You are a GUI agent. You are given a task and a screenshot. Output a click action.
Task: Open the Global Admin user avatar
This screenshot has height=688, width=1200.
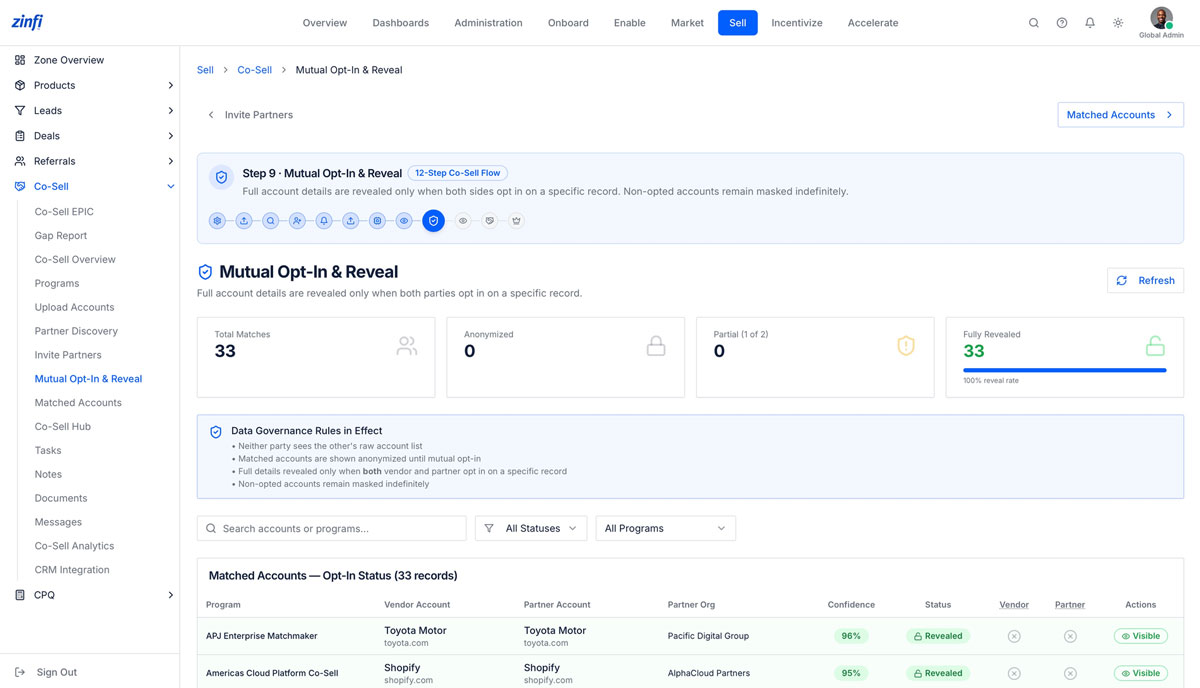(1161, 18)
